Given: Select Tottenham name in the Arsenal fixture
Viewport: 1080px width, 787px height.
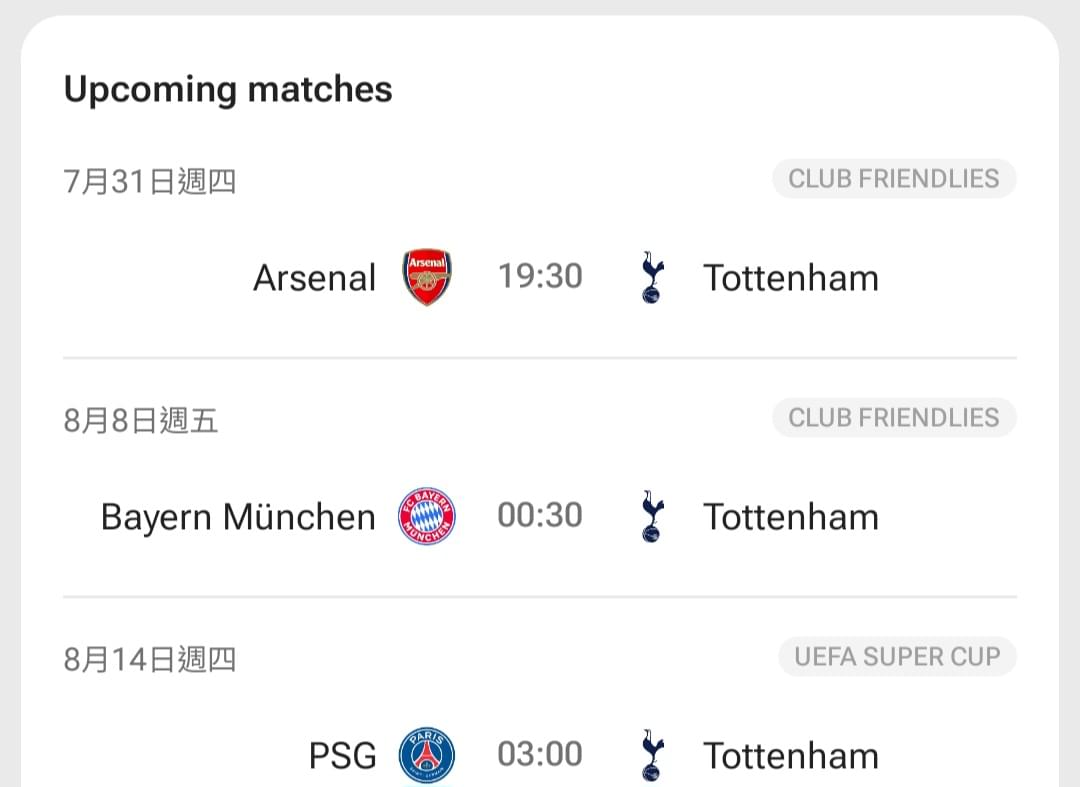Looking at the screenshot, I should point(791,278).
